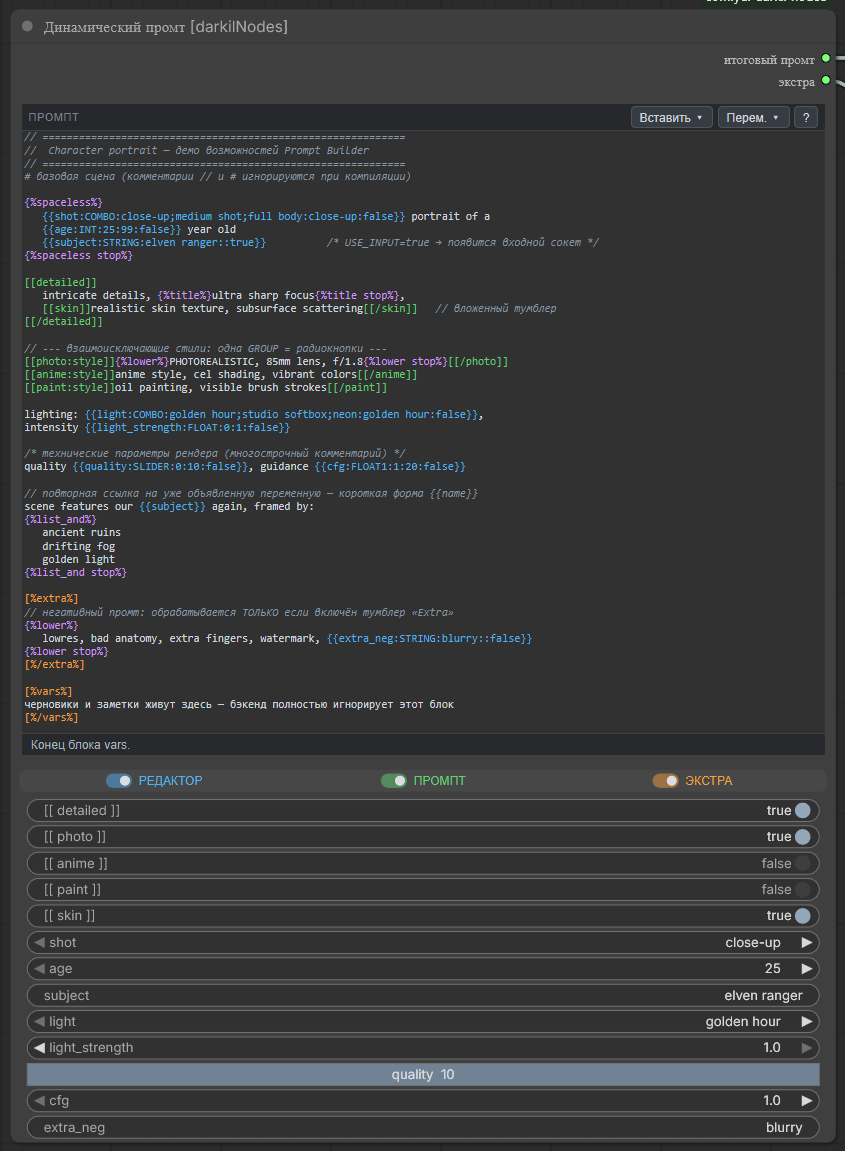
Task: Click the age value 25
Action: point(772,968)
